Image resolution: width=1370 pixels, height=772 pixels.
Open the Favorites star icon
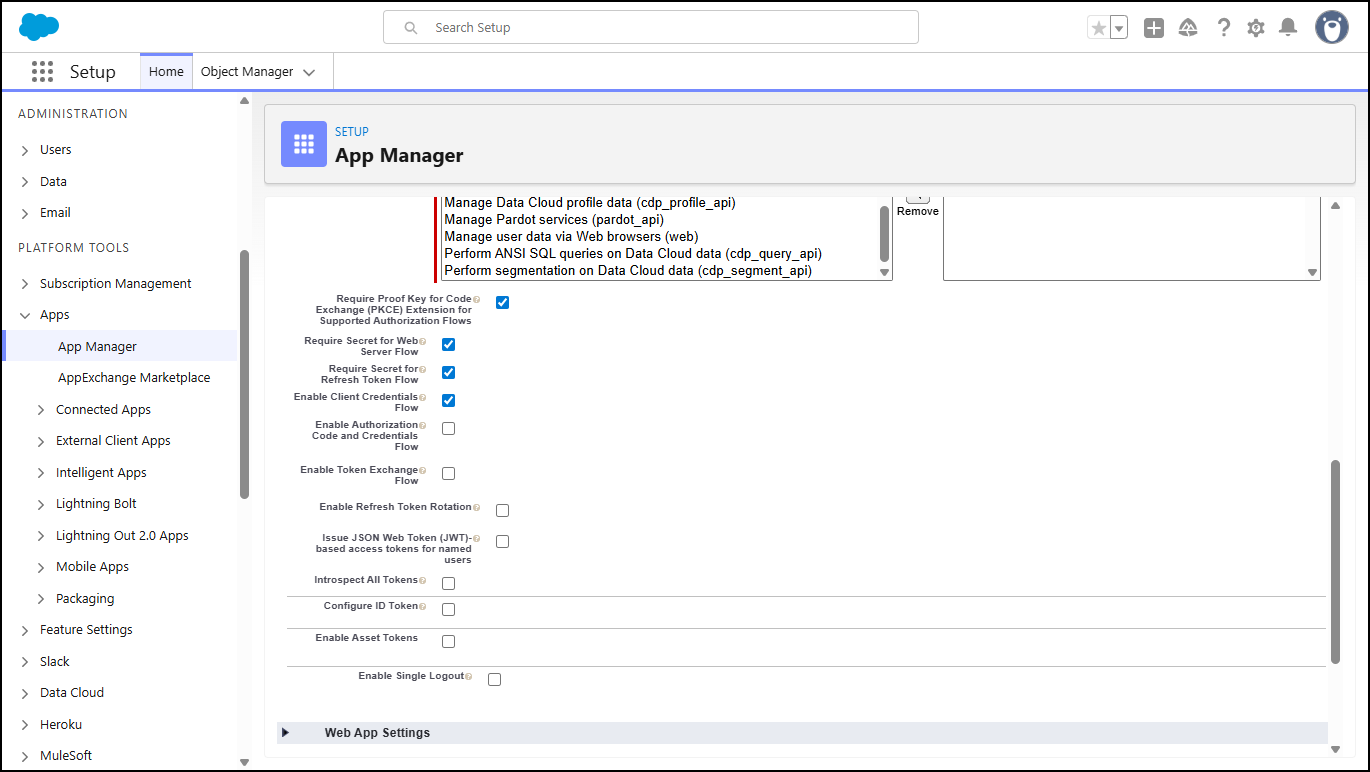point(1099,28)
